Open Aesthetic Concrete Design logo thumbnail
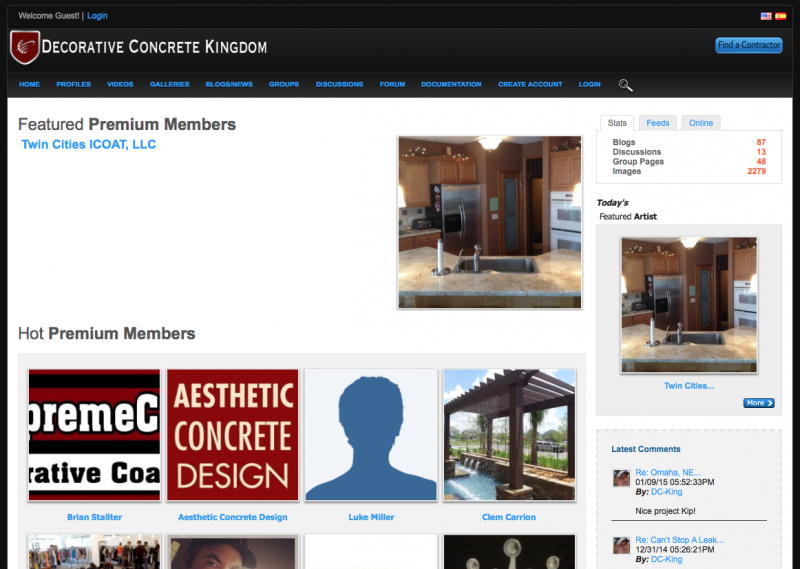Image resolution: width=800 pixels, height=569 pixels. point(233,435)
